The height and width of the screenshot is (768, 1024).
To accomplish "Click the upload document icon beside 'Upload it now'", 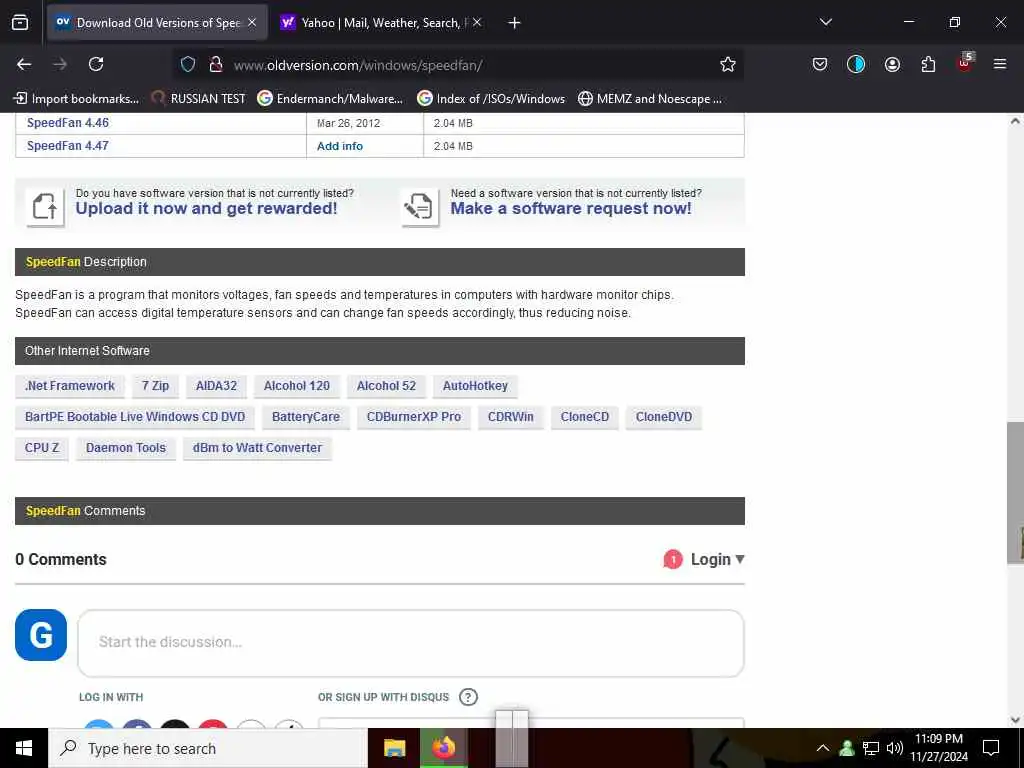I will tap(45, 207).
